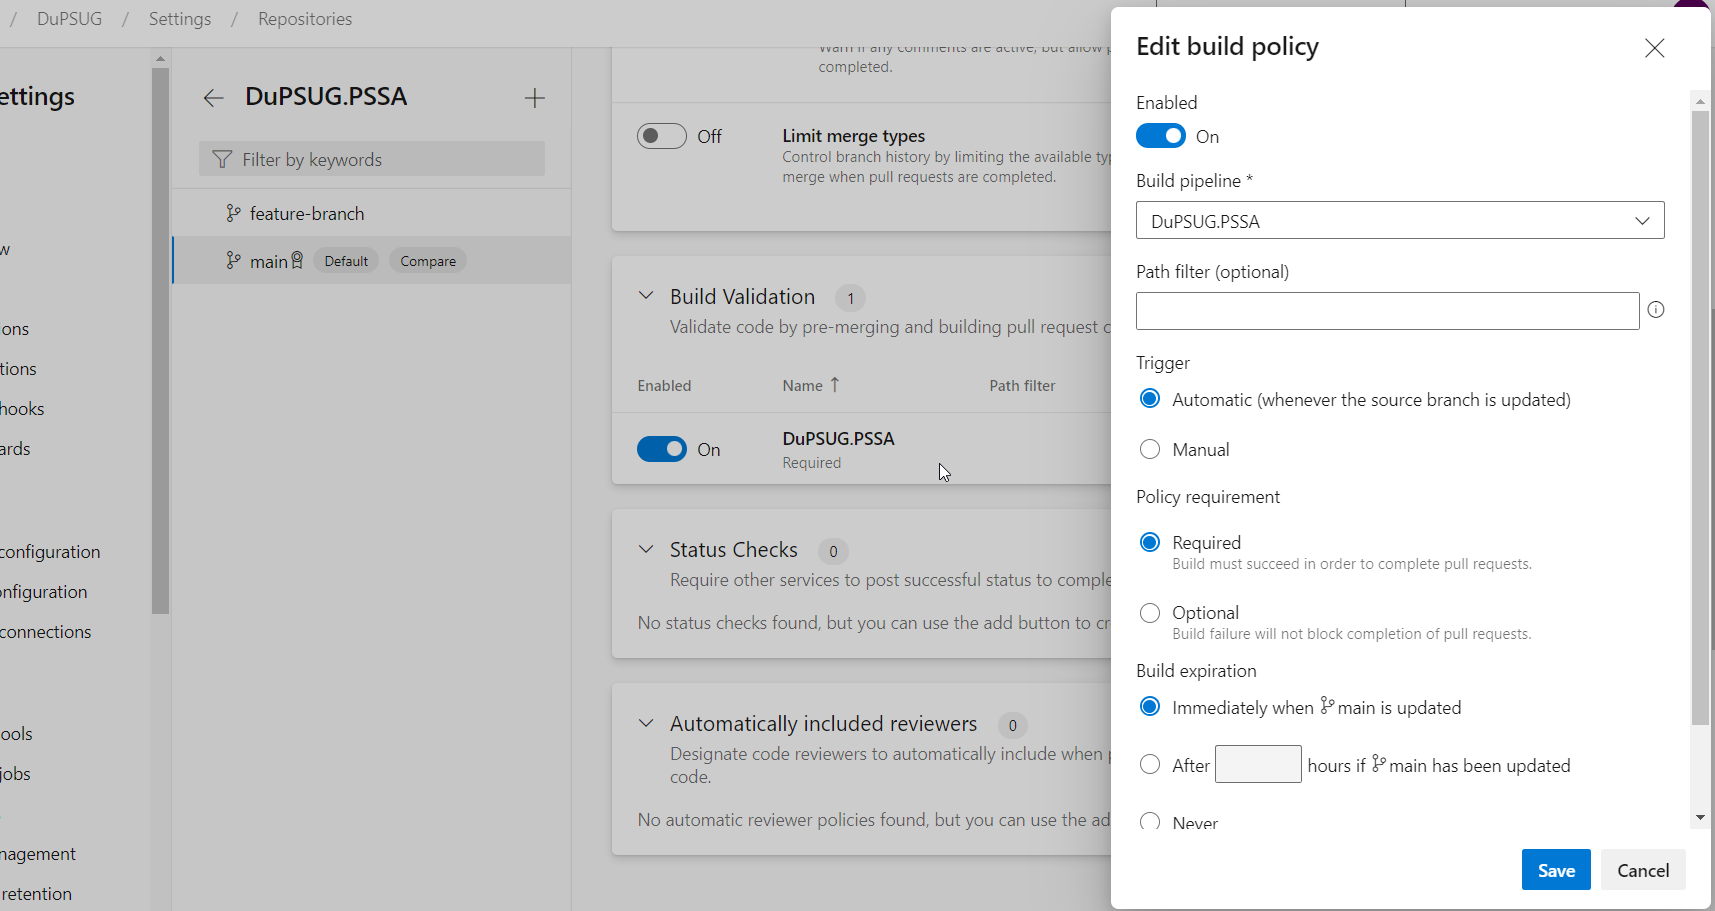Screen dimensions: 1715x911
Task: Click inside the Filter by keywords field
Action: (370, 159)
